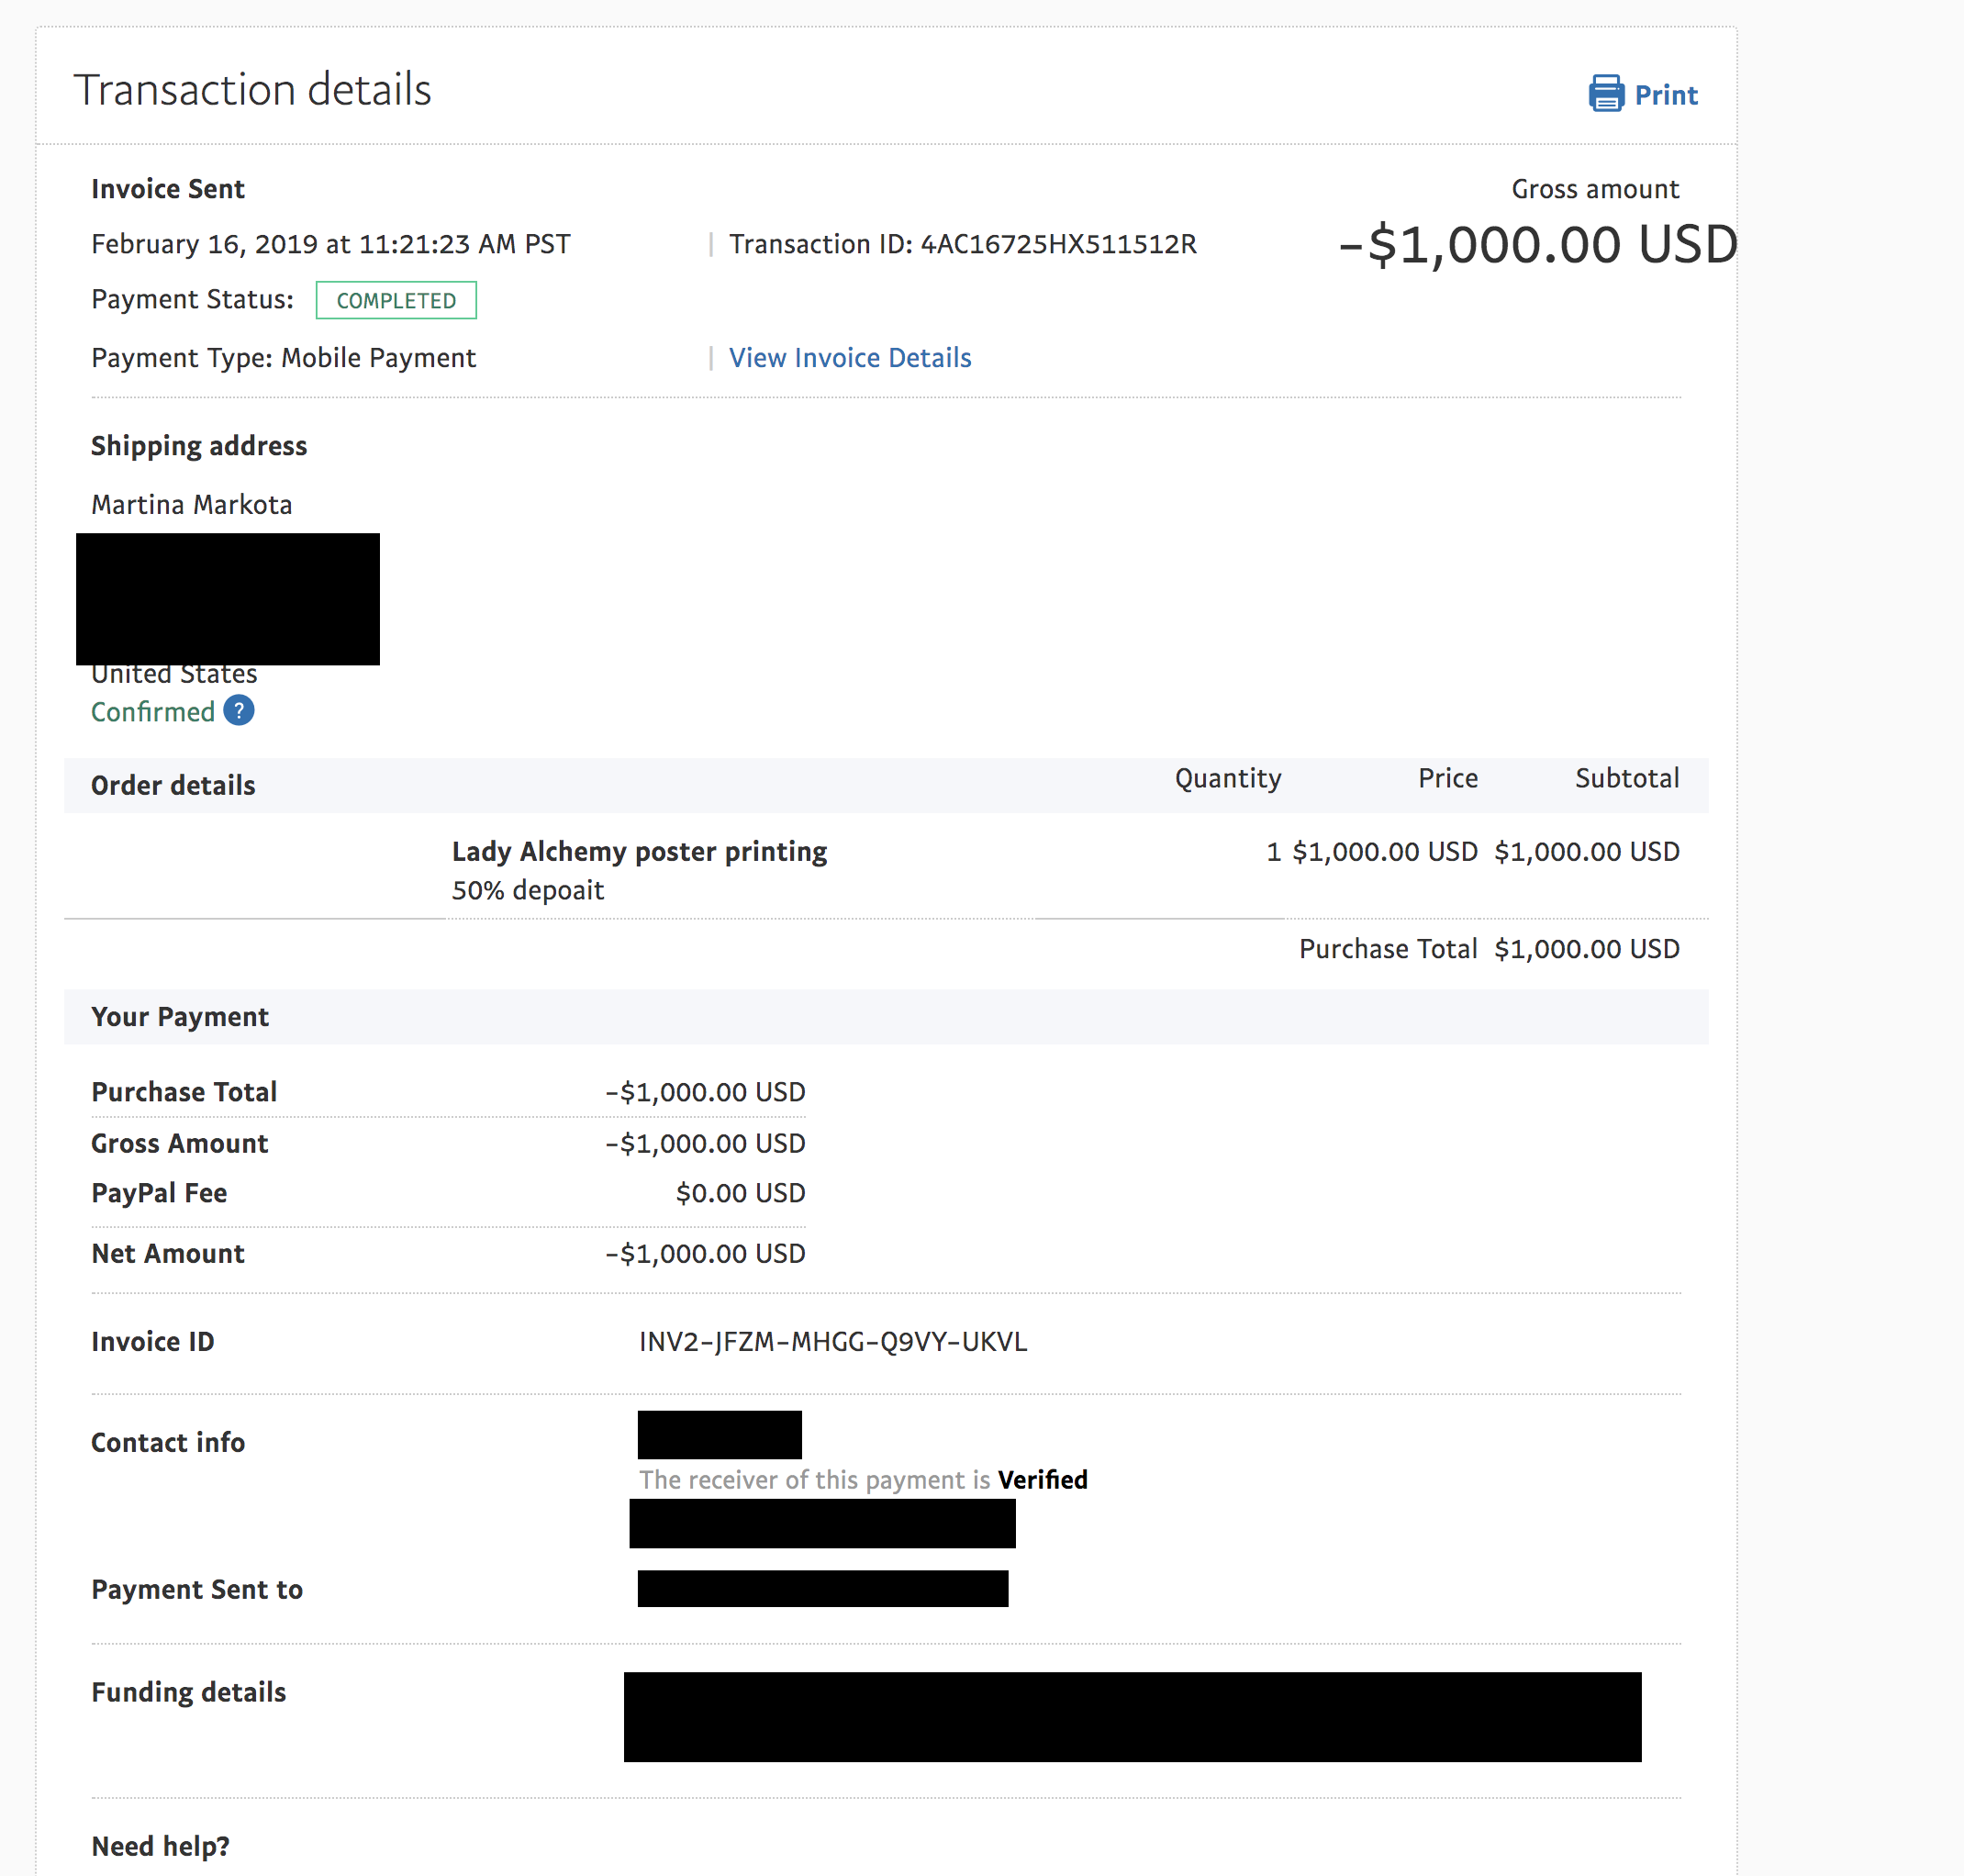1964x1876 pixels.
Task: Select the Transaction ID 4AC16725HX511512R text
Action: click(x=963, y=244)
